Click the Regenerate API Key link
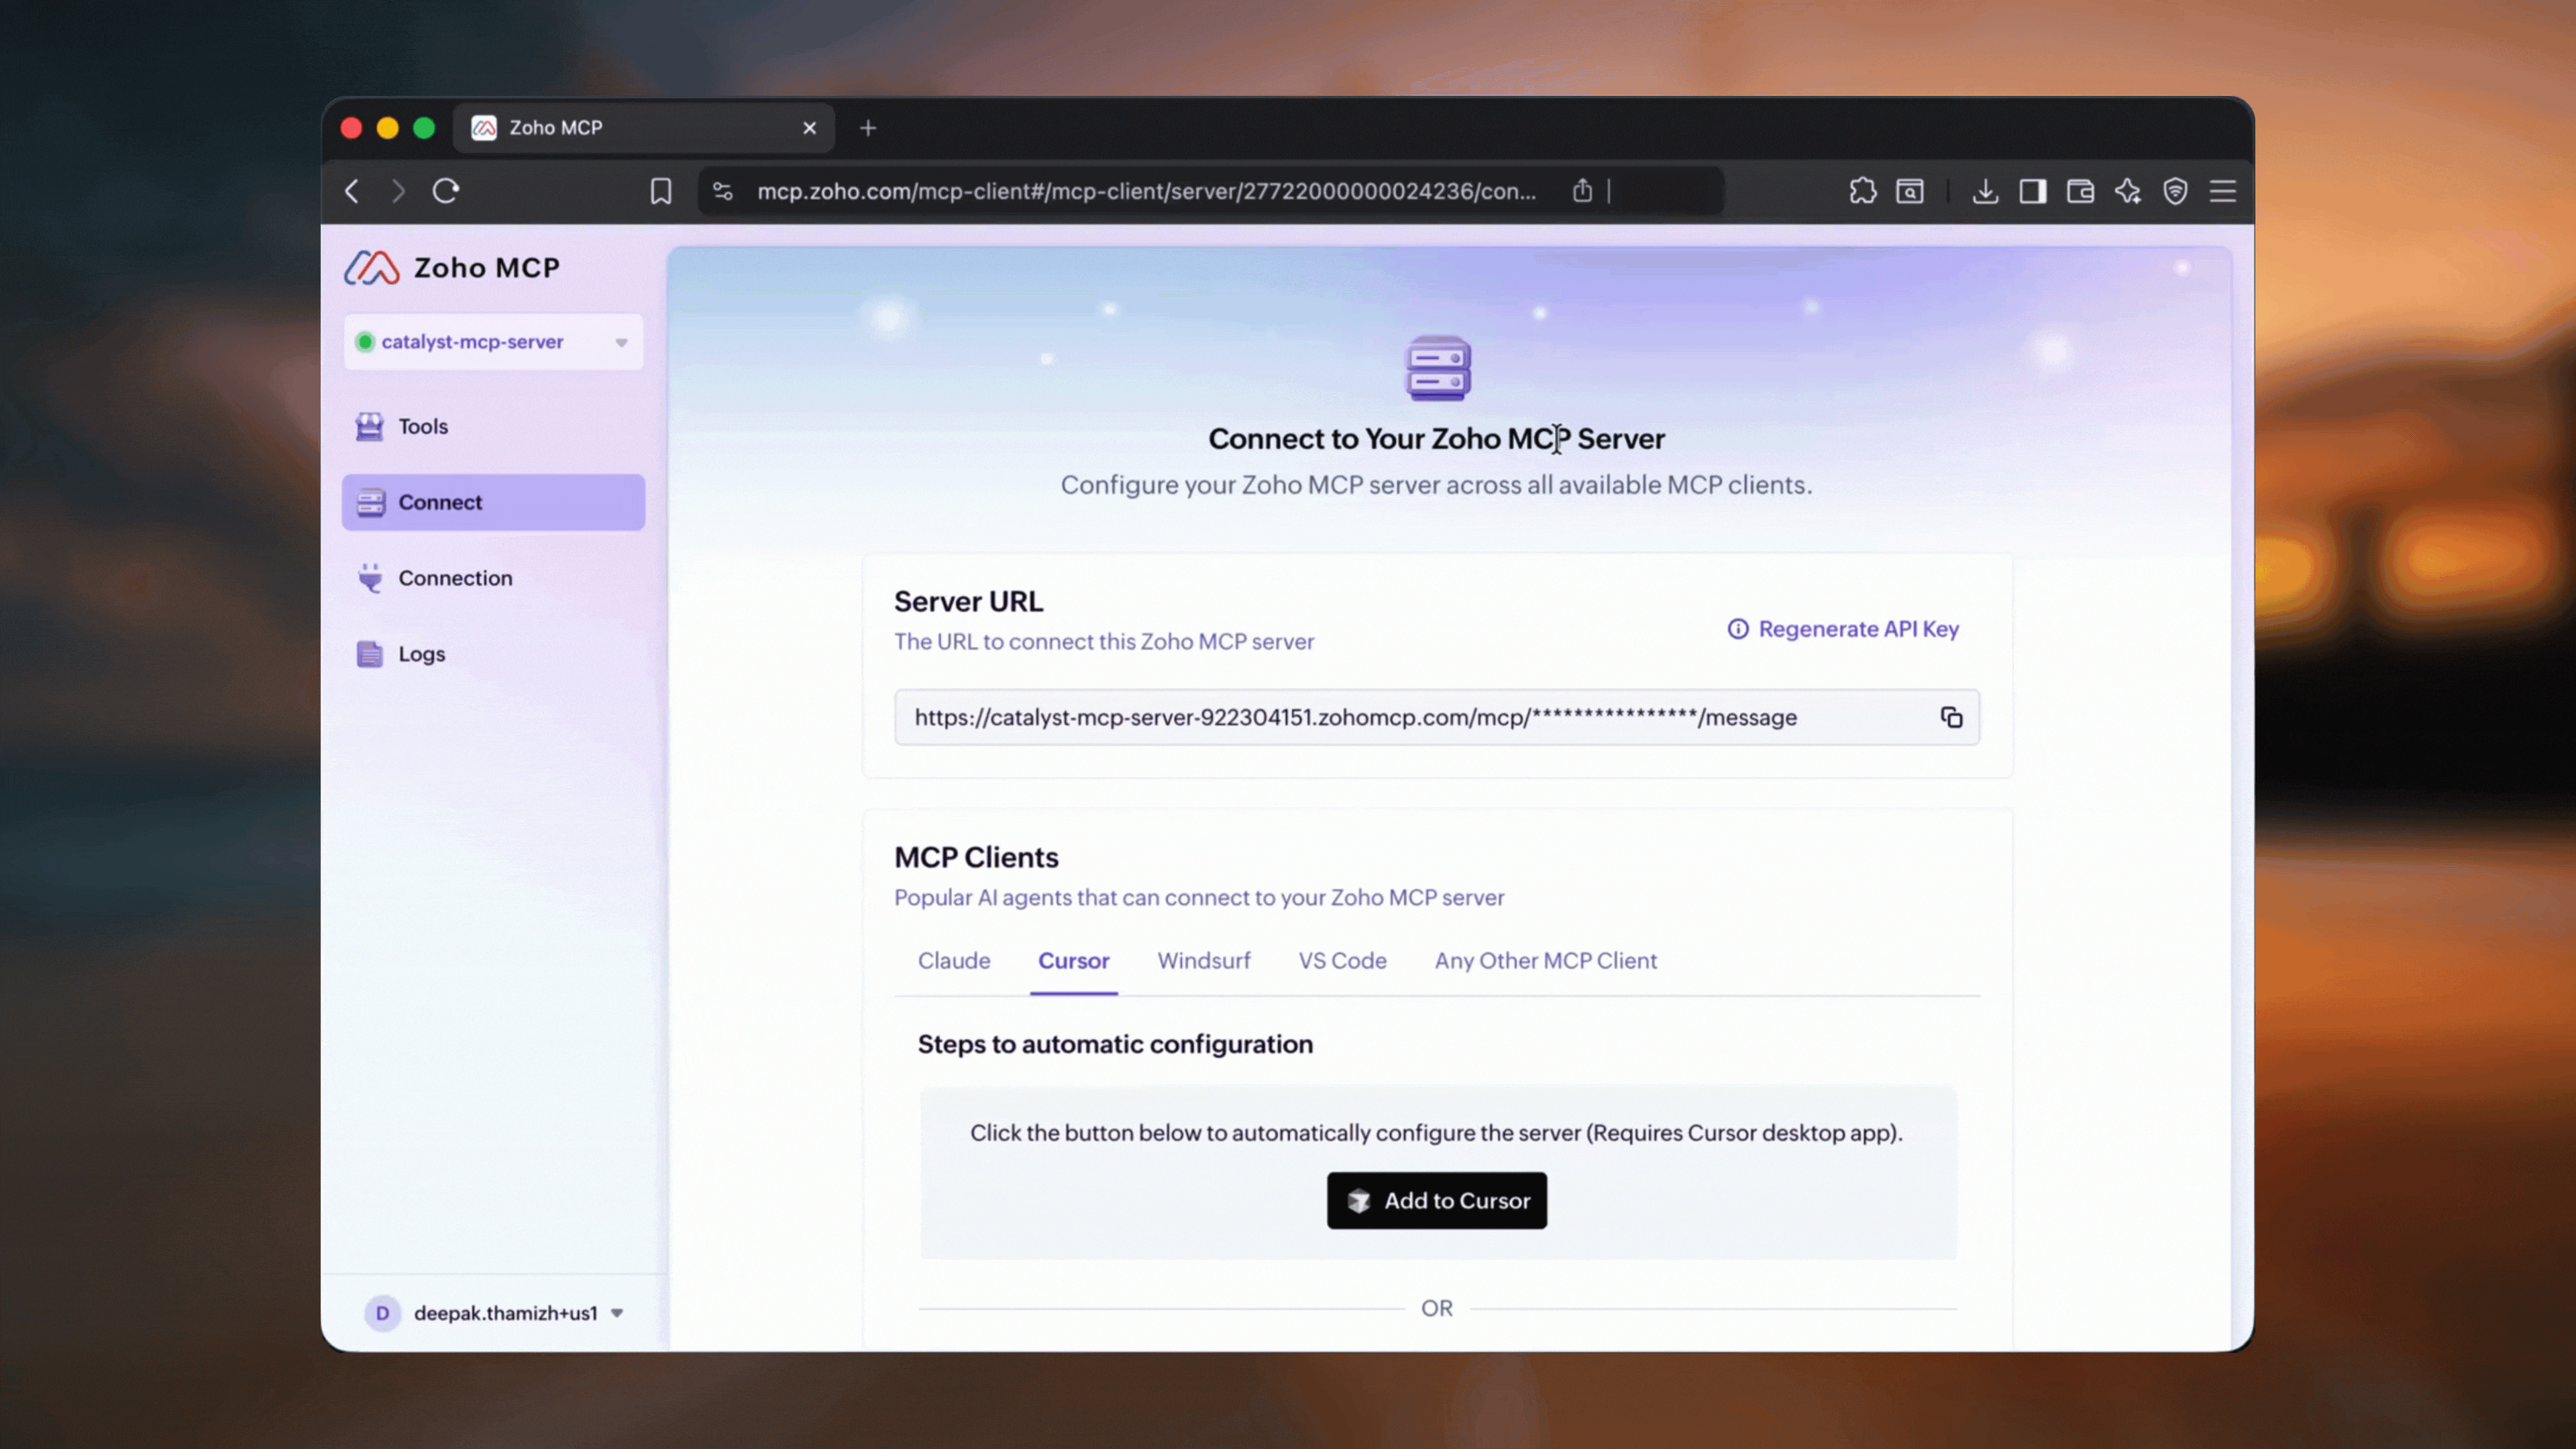 tap(1858, 629)
